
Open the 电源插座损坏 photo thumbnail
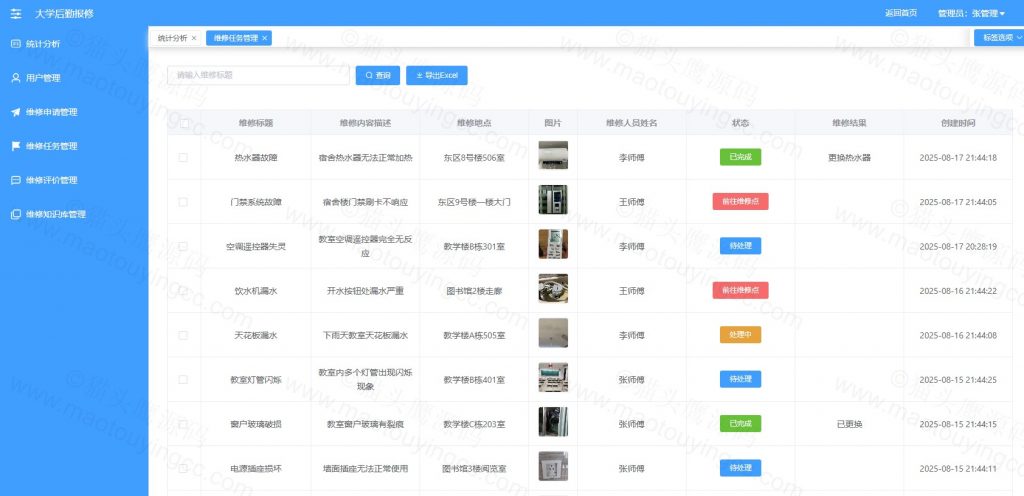click(553, 466)
